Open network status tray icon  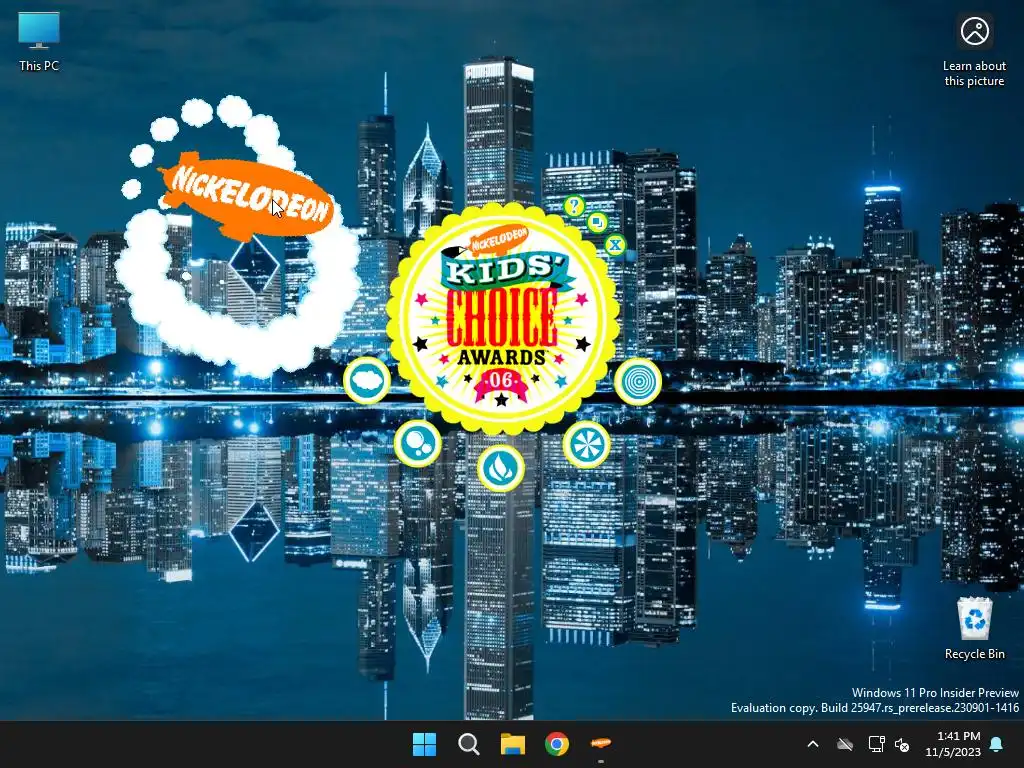876,744
